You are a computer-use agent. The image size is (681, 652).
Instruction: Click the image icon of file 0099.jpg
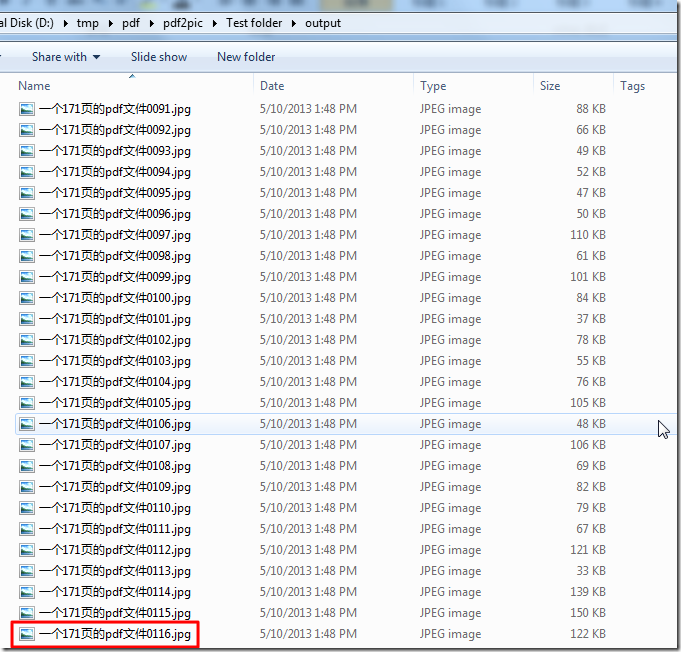(26, 277)
